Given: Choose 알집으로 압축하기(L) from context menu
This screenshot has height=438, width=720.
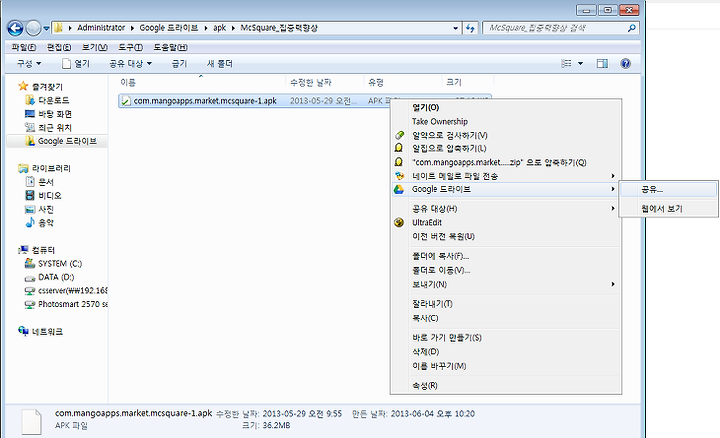Looking at the screenshot, I should pyautogui.click(x=506, y=148).
